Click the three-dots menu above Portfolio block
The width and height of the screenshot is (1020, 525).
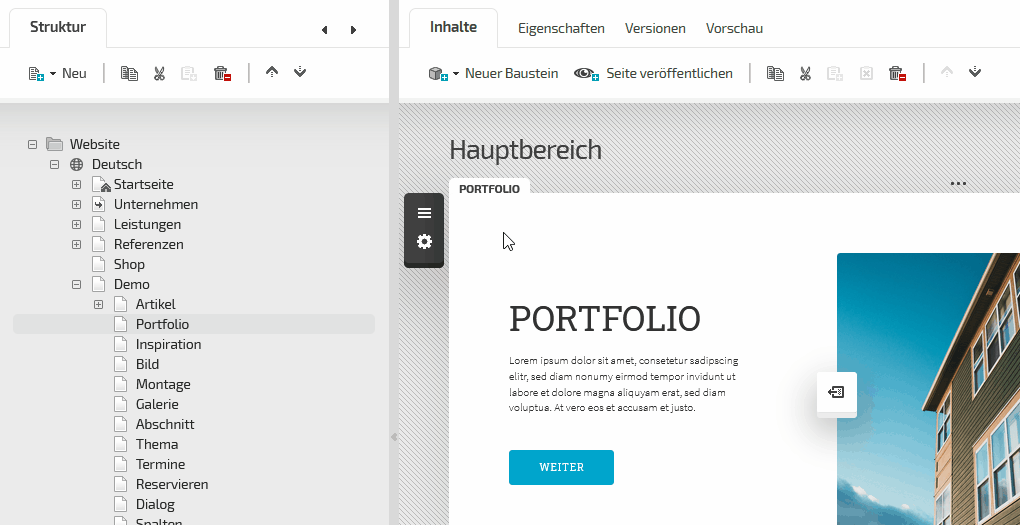958,184
